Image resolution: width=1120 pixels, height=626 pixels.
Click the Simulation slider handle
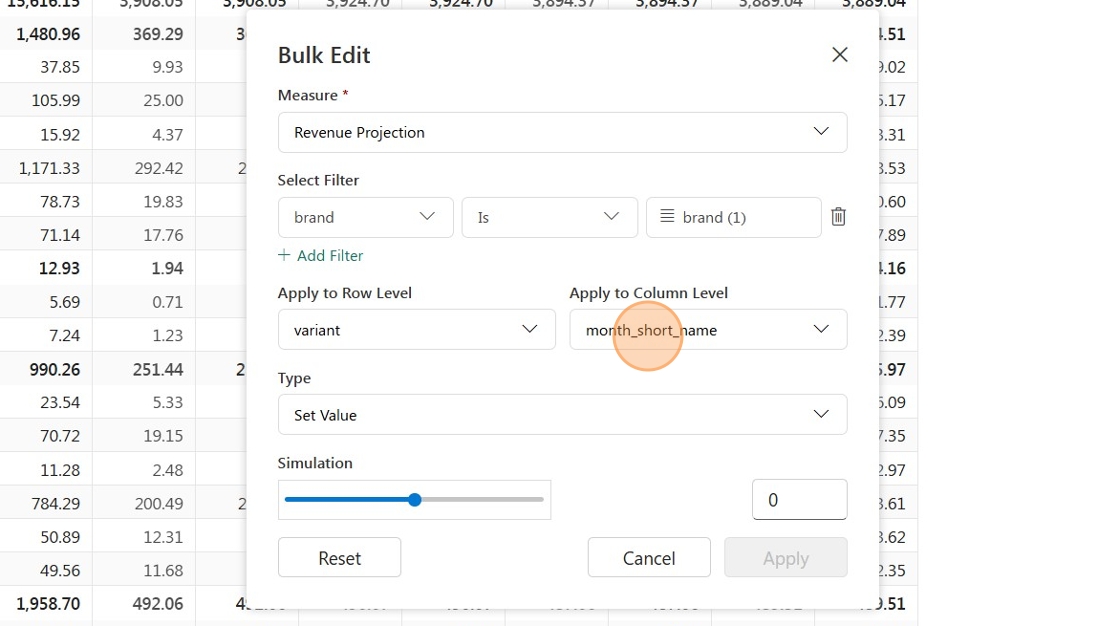[415, 500]
